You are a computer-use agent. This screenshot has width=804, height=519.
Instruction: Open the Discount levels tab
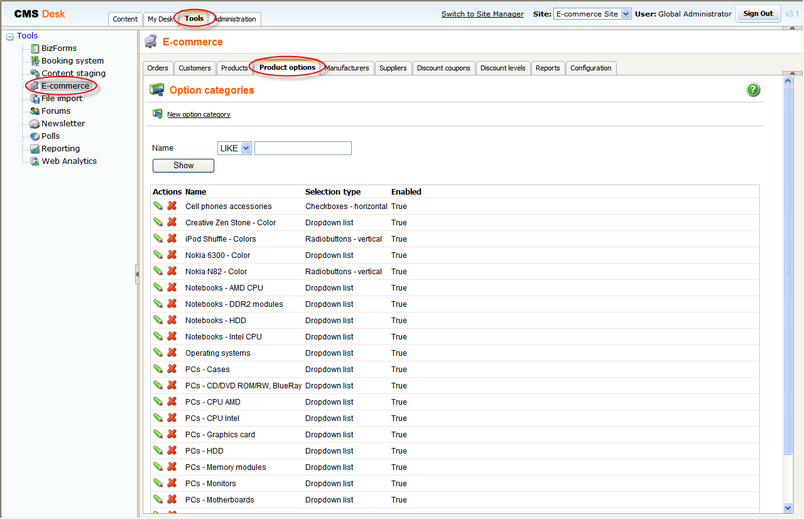pyautogui.click(x=502, y=68)
